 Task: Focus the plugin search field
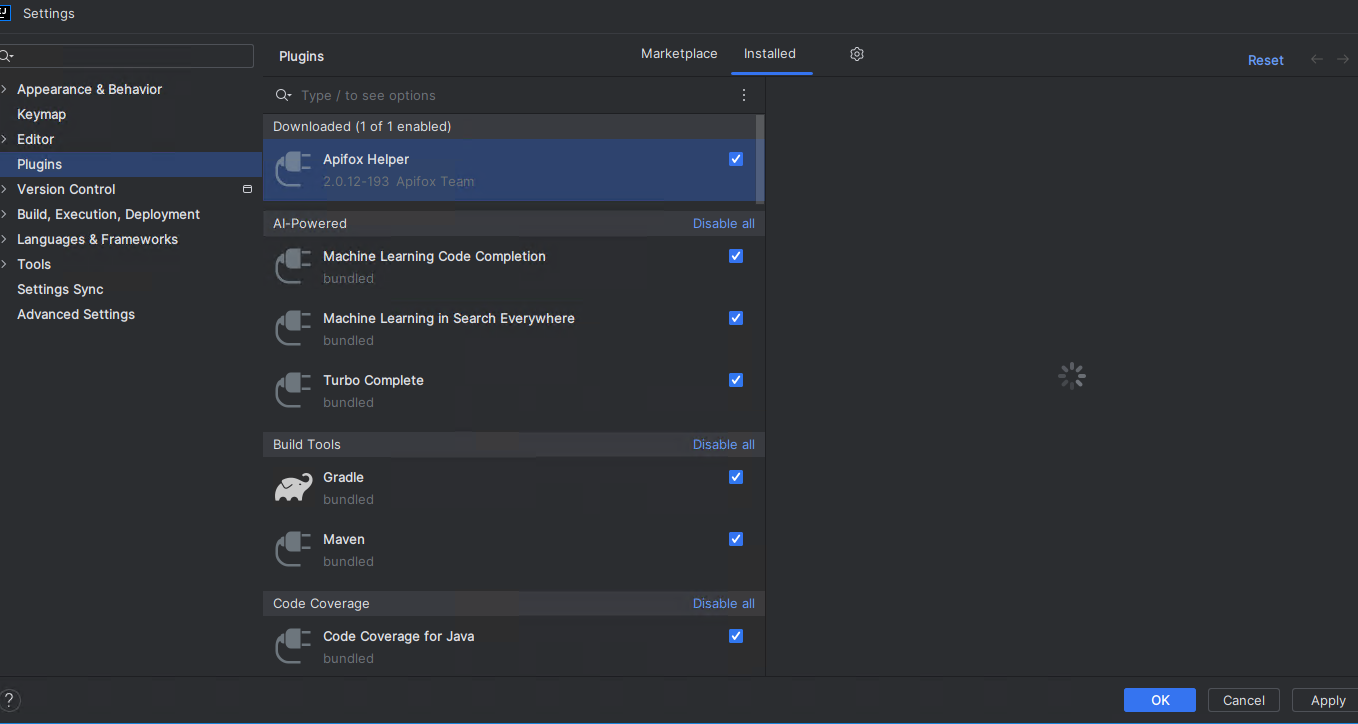point(510,95)
